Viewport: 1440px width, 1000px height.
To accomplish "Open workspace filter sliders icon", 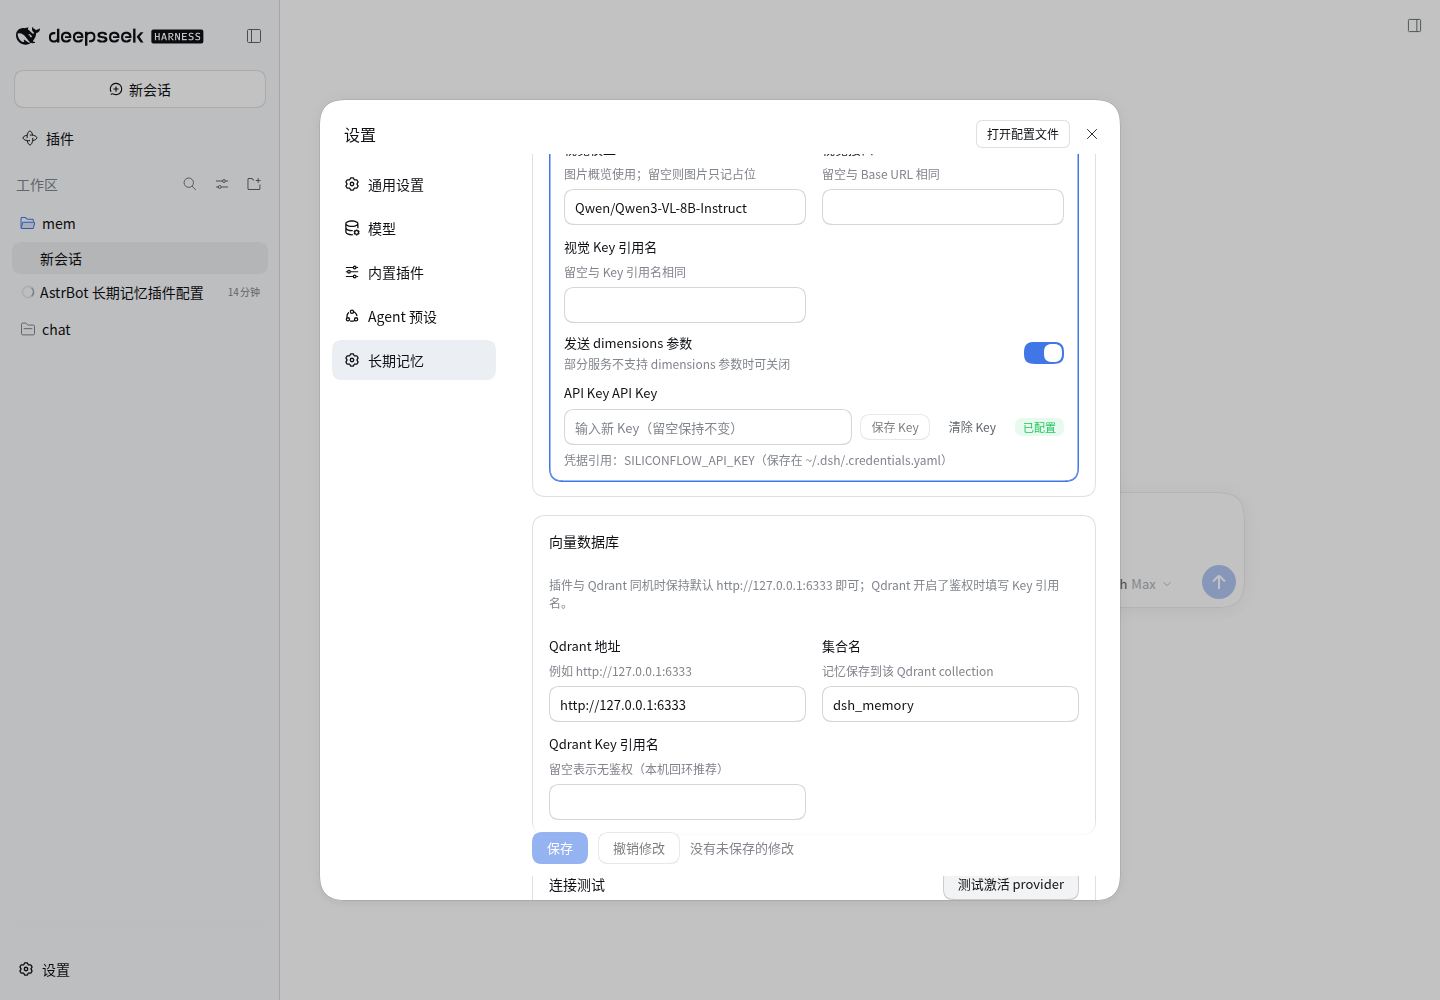I will 222,184.
